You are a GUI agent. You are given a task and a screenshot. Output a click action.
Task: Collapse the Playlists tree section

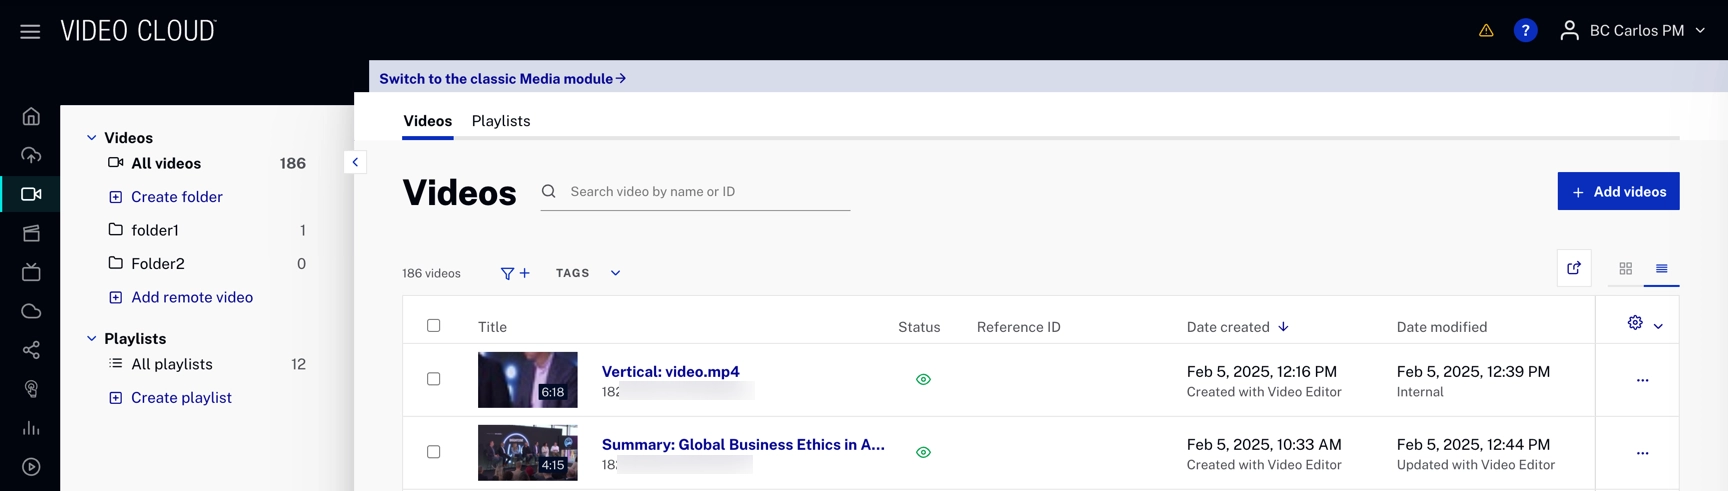click(x=92, y=339)
